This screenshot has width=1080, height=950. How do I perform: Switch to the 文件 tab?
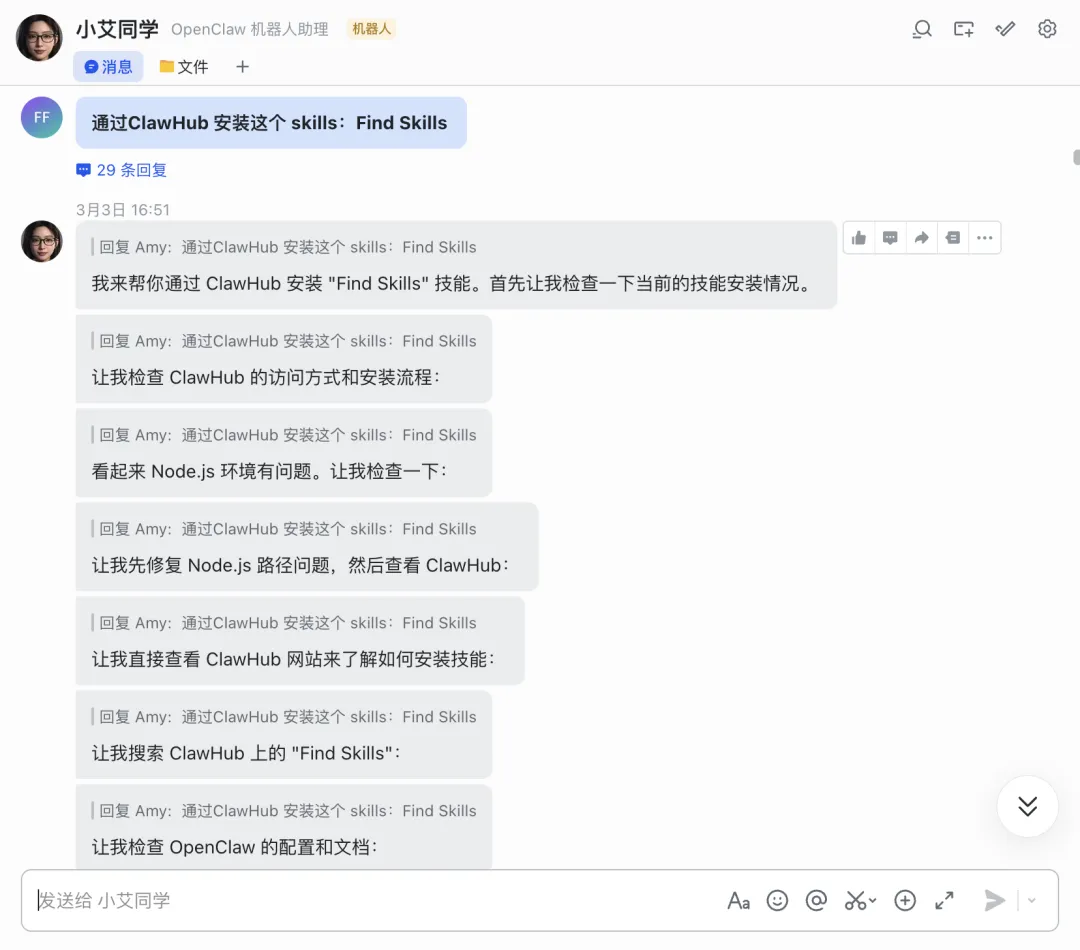183,67
